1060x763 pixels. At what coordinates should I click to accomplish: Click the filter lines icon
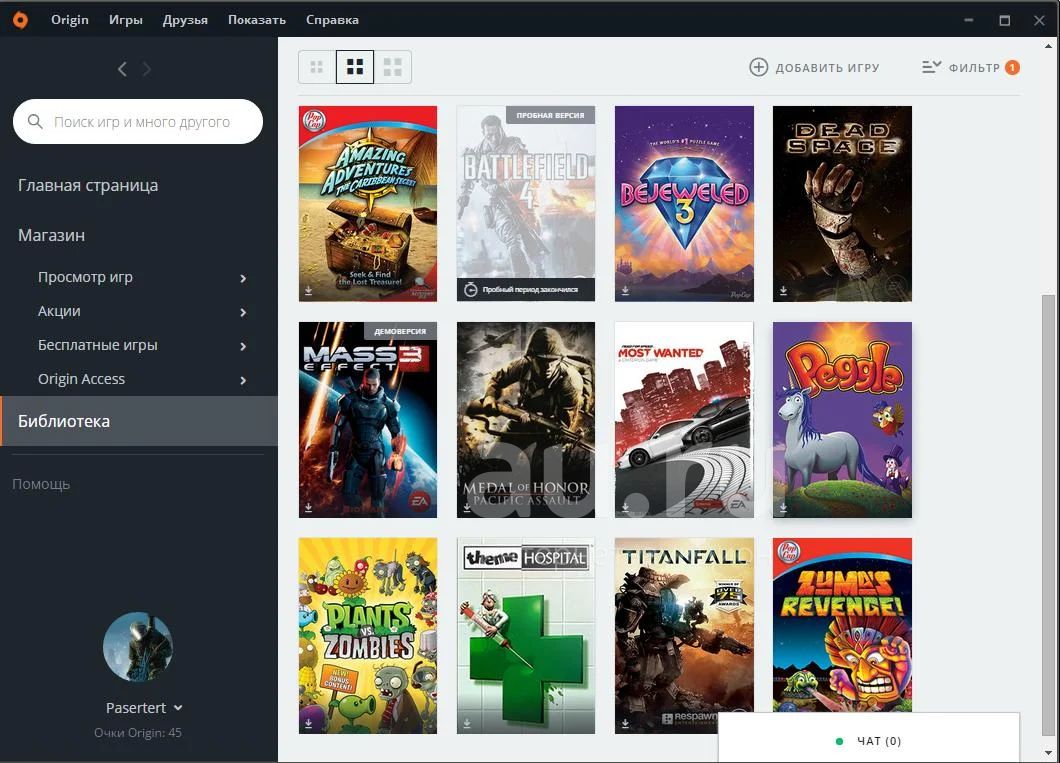point(931,67)
